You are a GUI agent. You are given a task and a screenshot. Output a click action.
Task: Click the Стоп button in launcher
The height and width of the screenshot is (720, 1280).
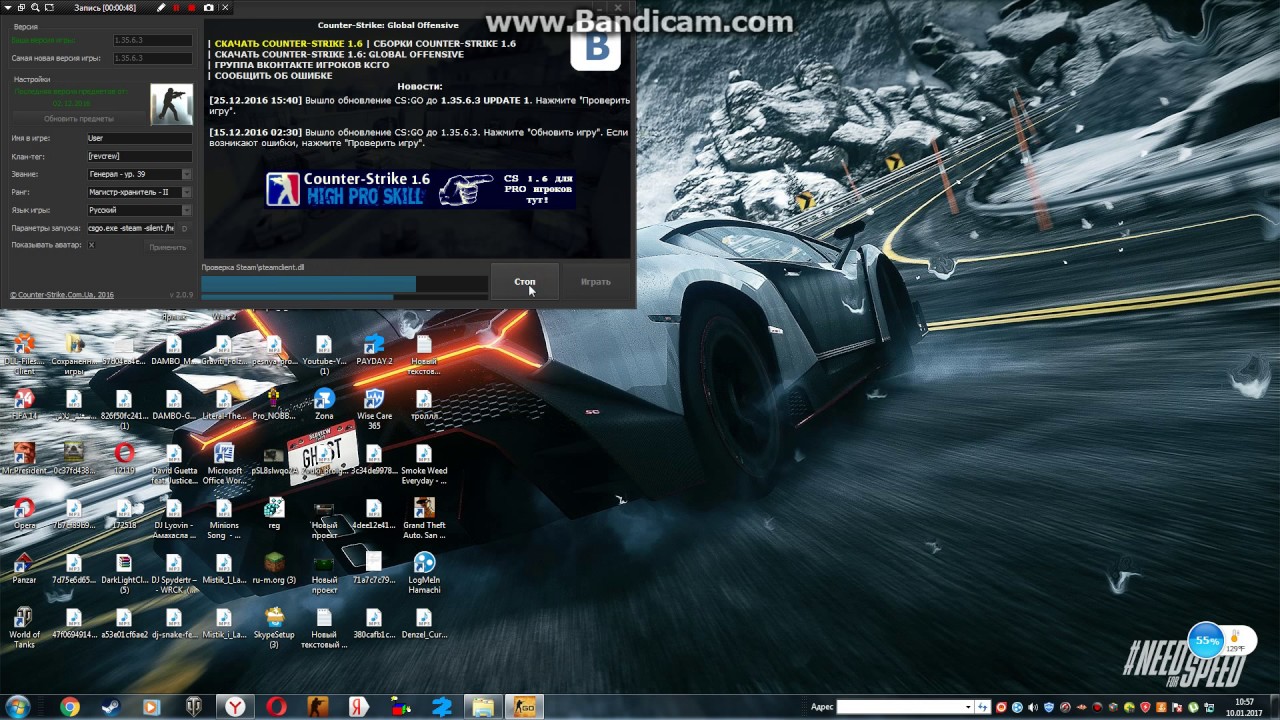click(525, 282)
